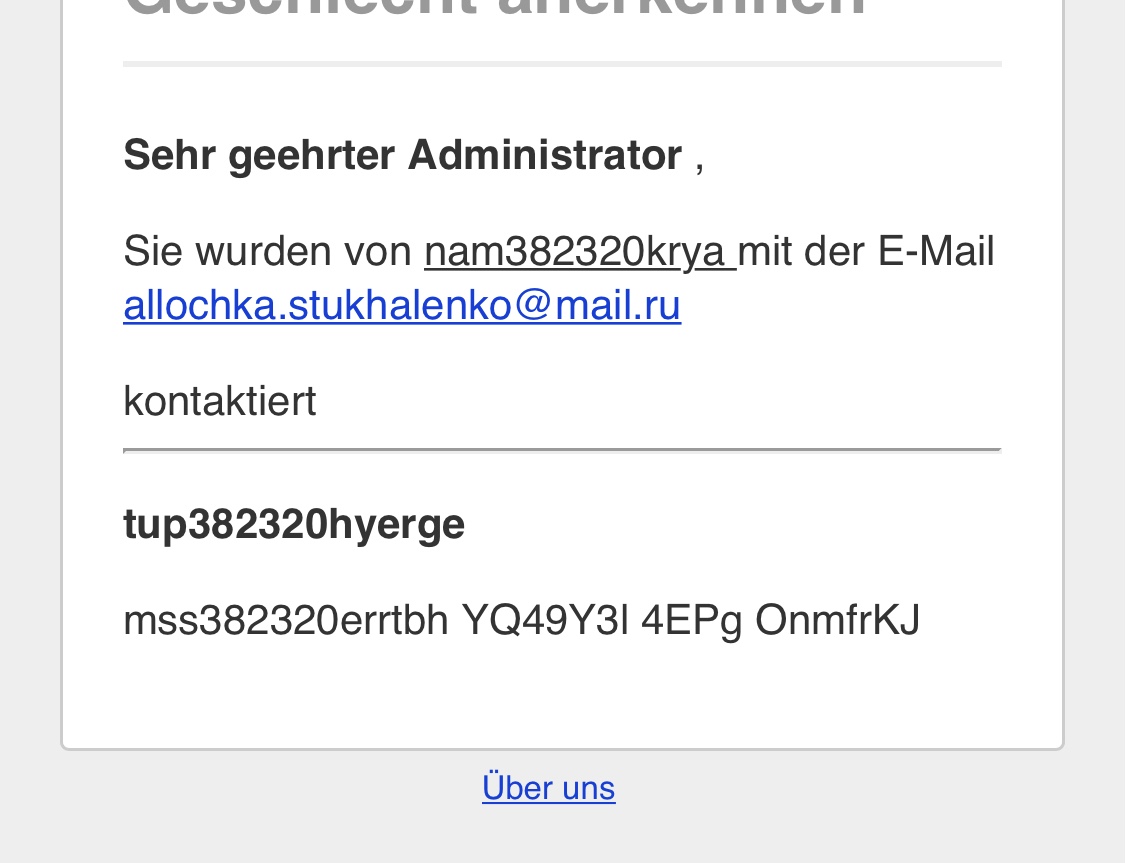Open the nam382320krya sender link
Screen dimensions: 1125x863
click(x=578, y=251)
